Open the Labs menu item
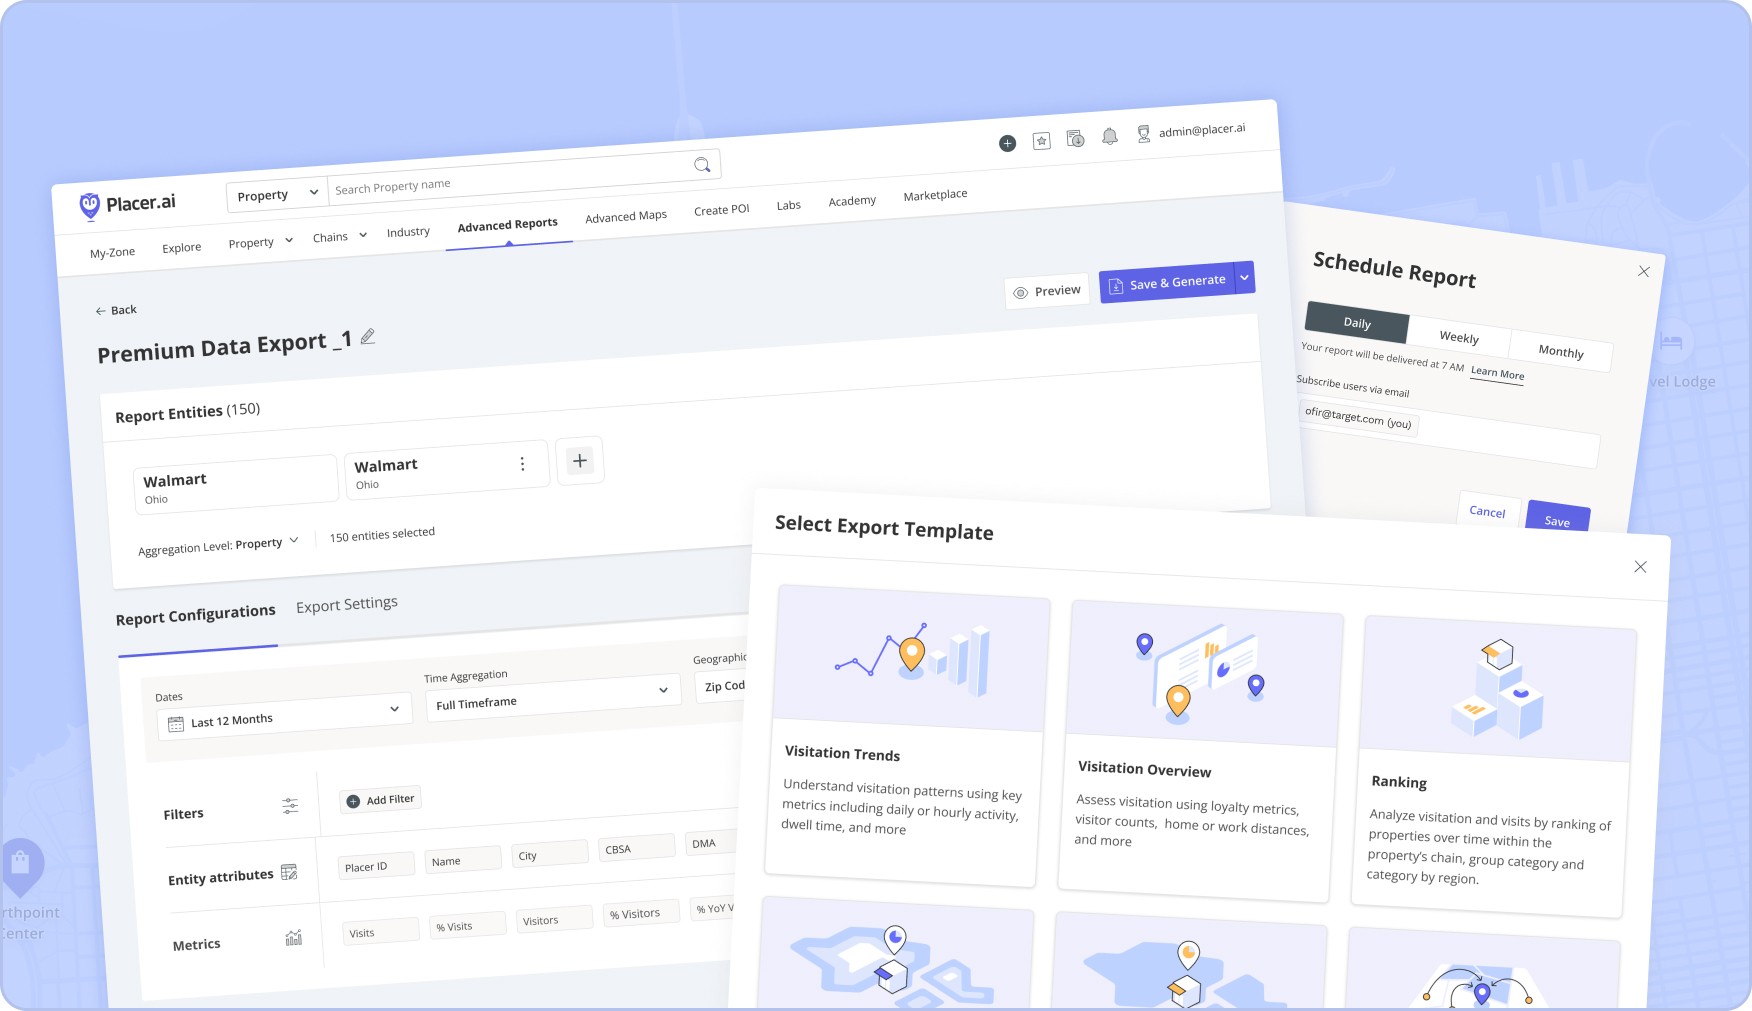1752x1011 pixels. (788, 205)
